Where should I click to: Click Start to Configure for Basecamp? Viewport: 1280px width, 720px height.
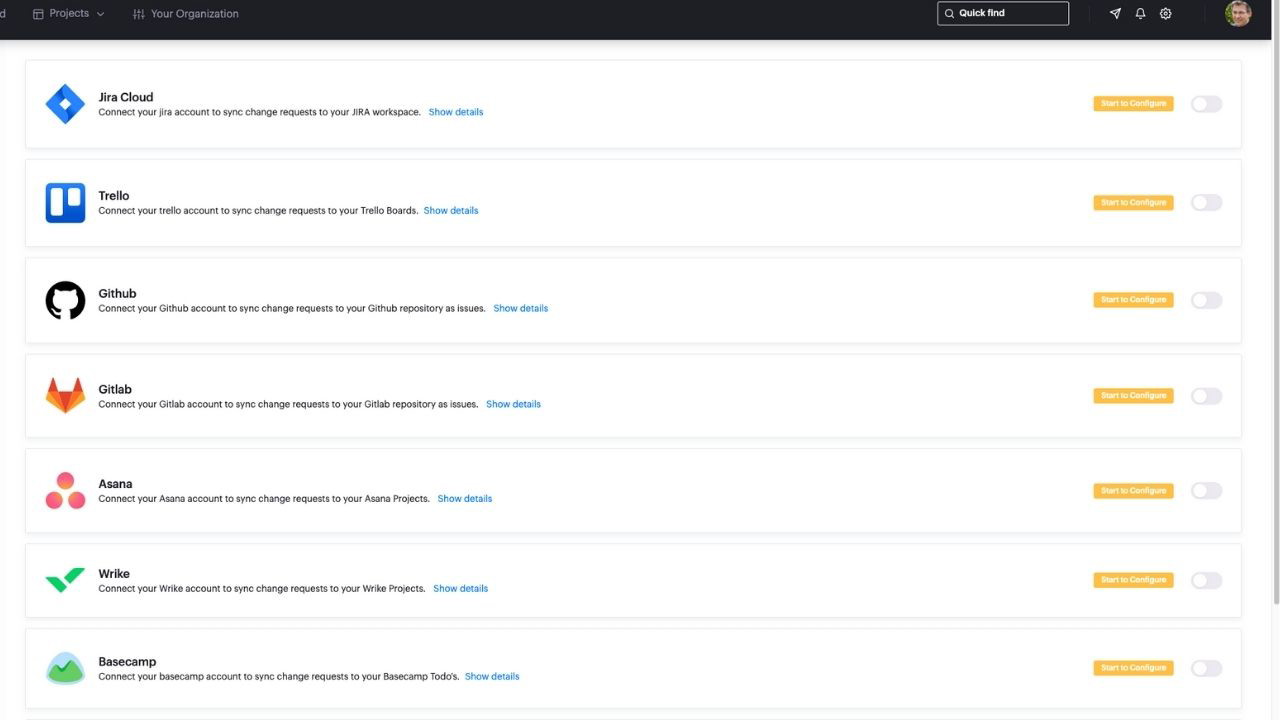point(1133,668)
